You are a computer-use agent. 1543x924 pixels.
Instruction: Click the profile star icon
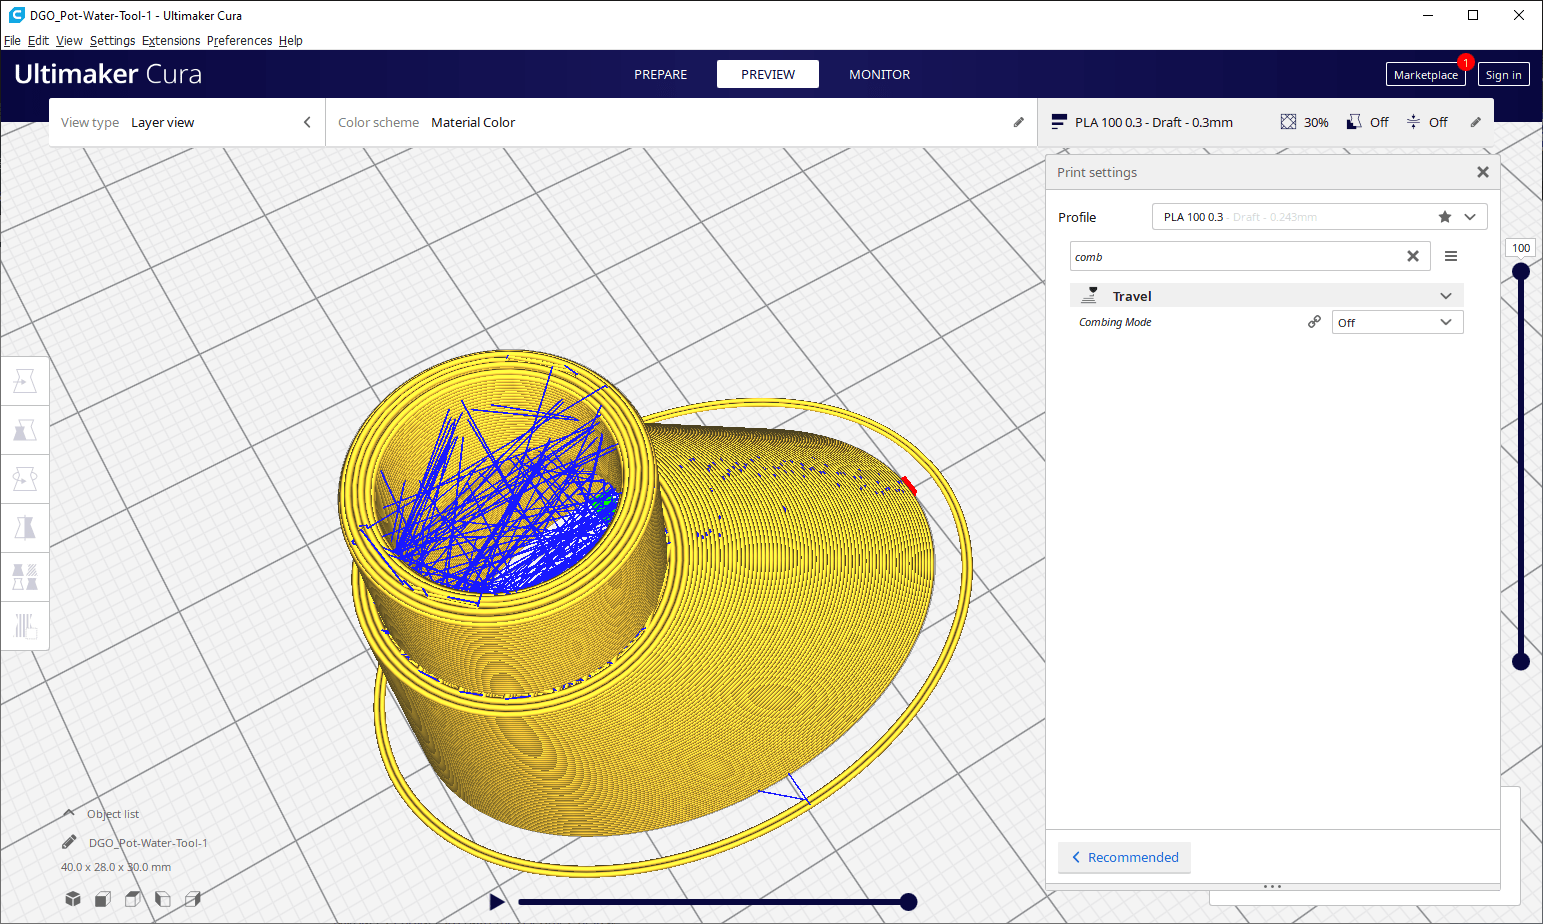click(x=1445, y=217)
